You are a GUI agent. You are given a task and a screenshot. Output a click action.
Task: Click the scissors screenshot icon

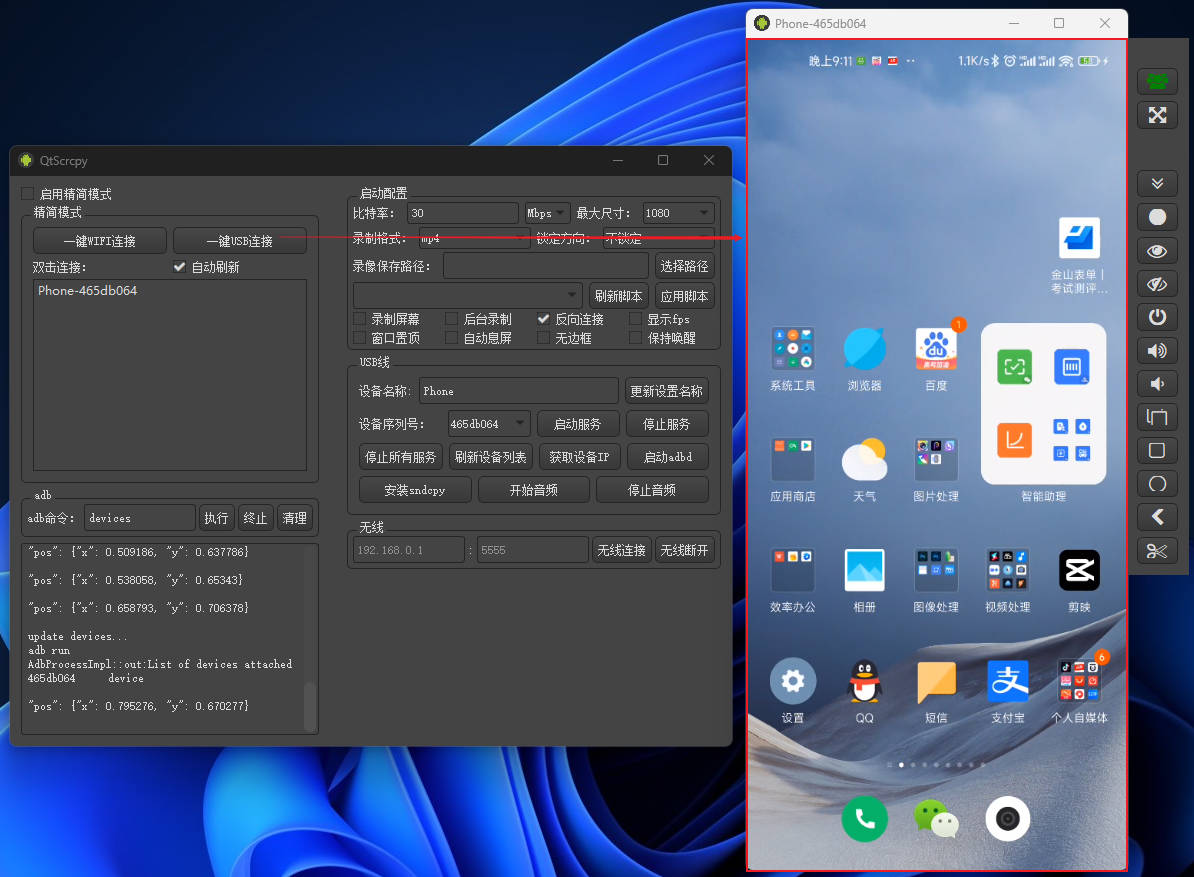(x=1157, y=551)
